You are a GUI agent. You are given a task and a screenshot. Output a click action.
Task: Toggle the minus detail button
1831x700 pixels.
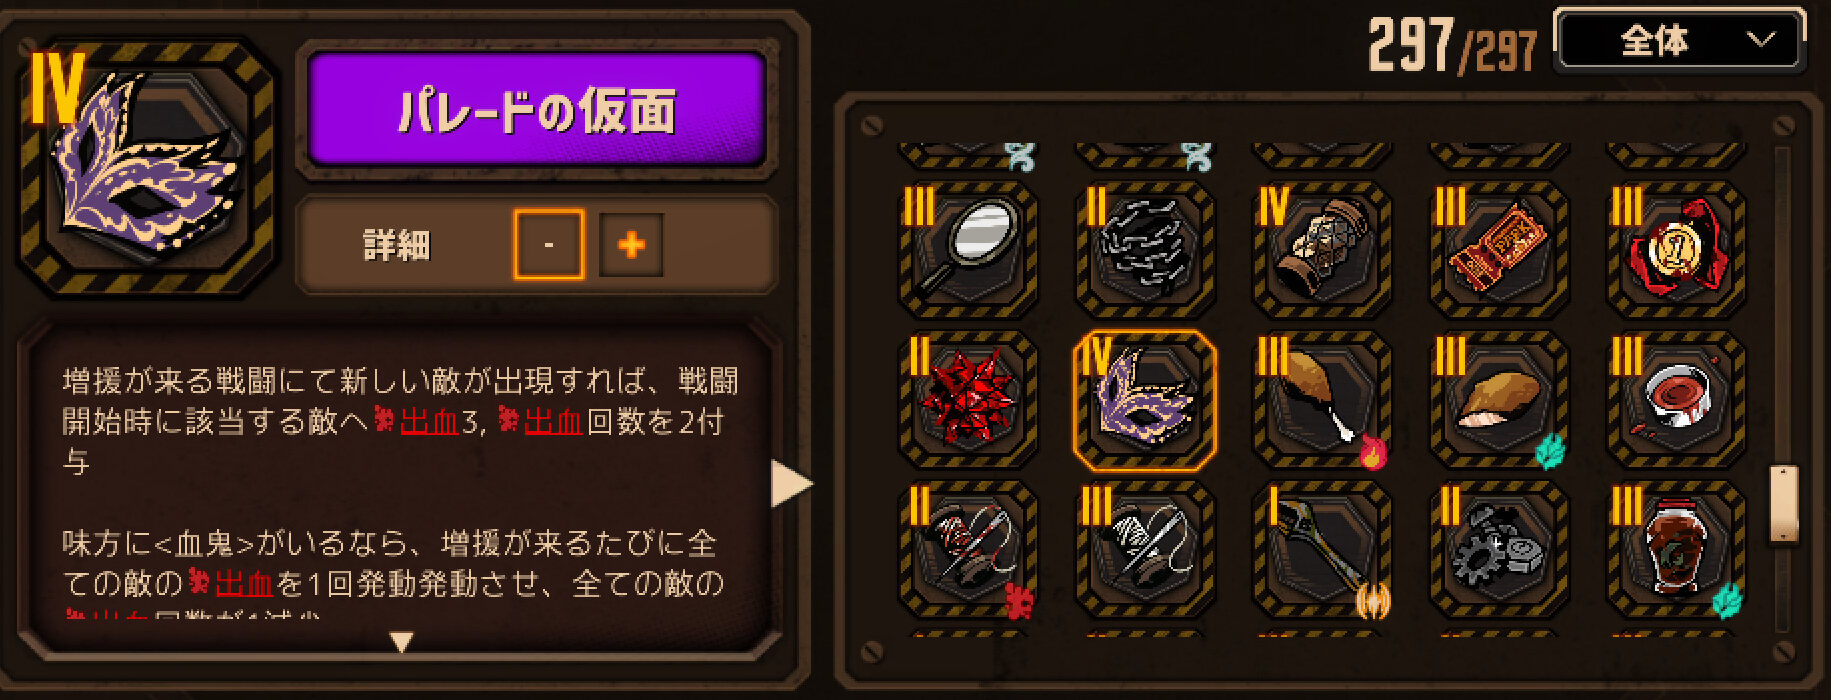coord(548,244)
